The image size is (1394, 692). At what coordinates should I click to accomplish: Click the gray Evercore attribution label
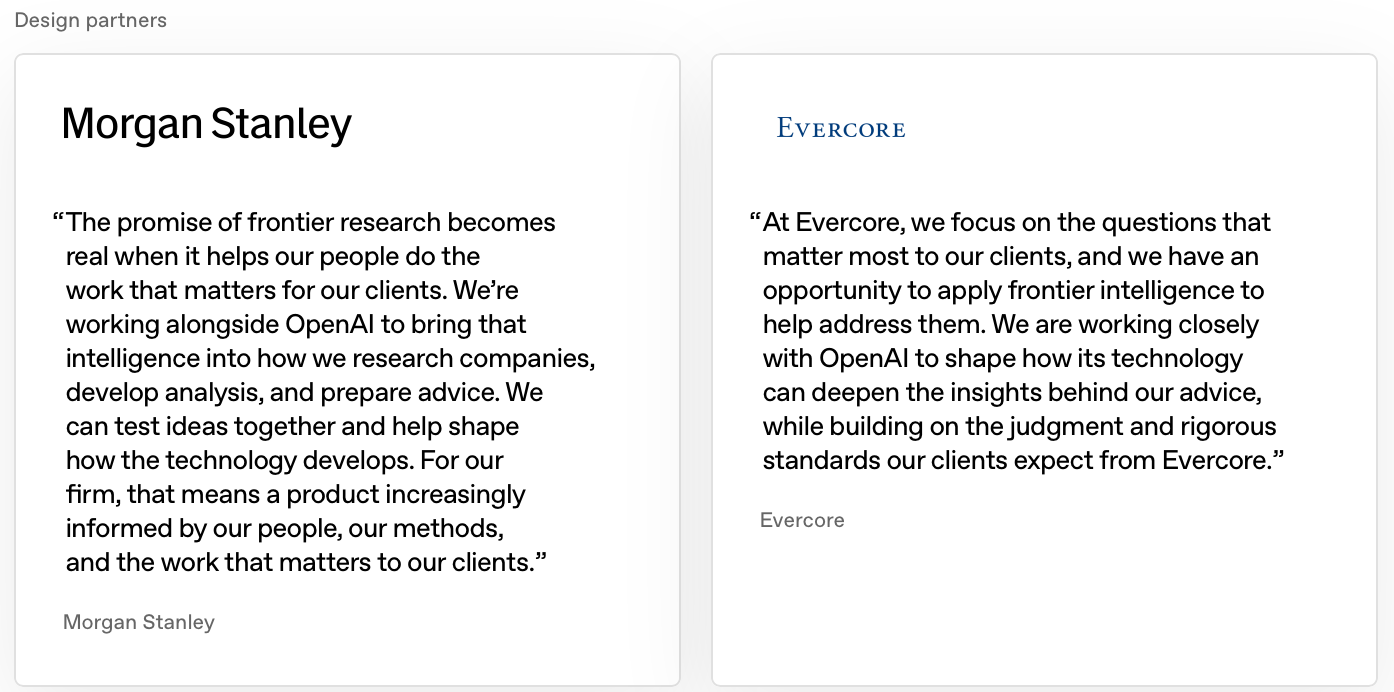(x=802, y=520)
